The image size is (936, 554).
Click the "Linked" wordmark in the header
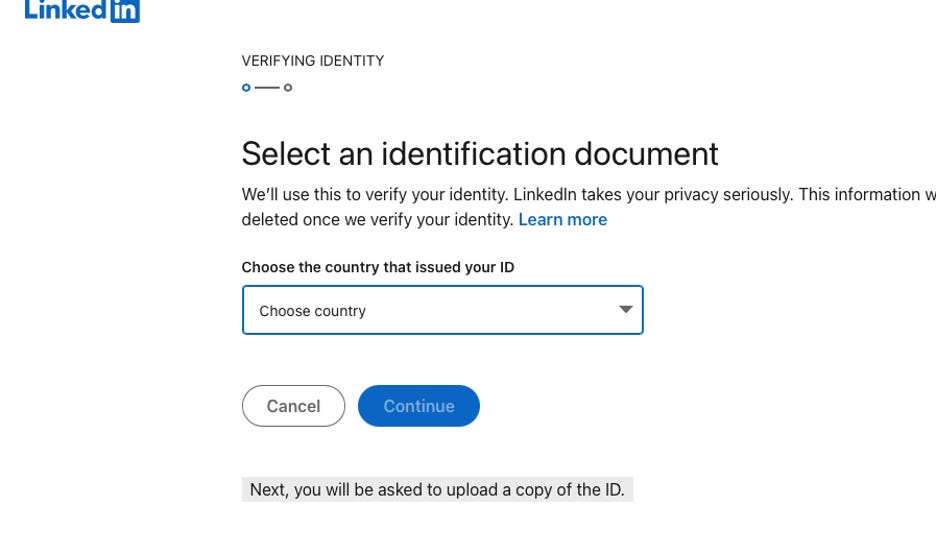66,10
